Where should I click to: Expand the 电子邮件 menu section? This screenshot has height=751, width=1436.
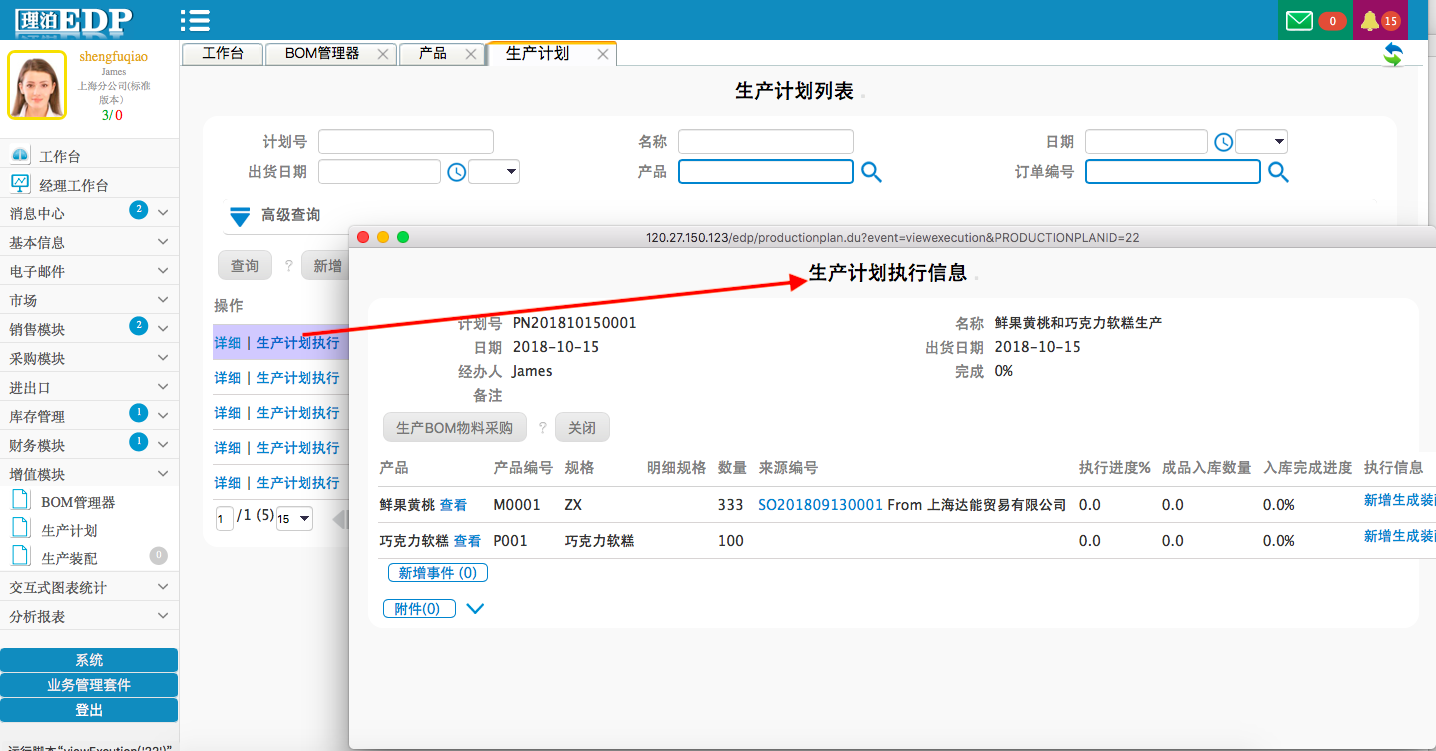coord(163,271)
